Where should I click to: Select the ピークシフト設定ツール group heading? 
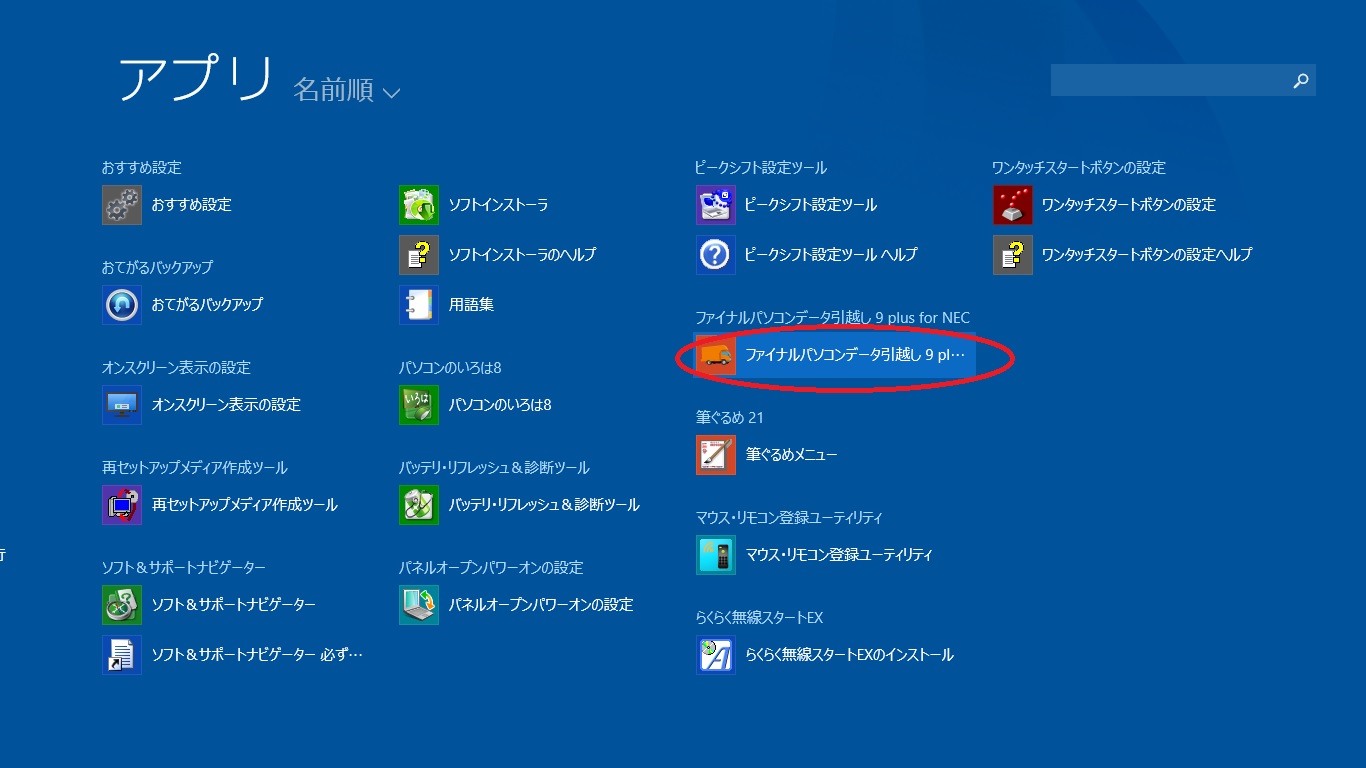pyautogui.click(x=761, y=168)
